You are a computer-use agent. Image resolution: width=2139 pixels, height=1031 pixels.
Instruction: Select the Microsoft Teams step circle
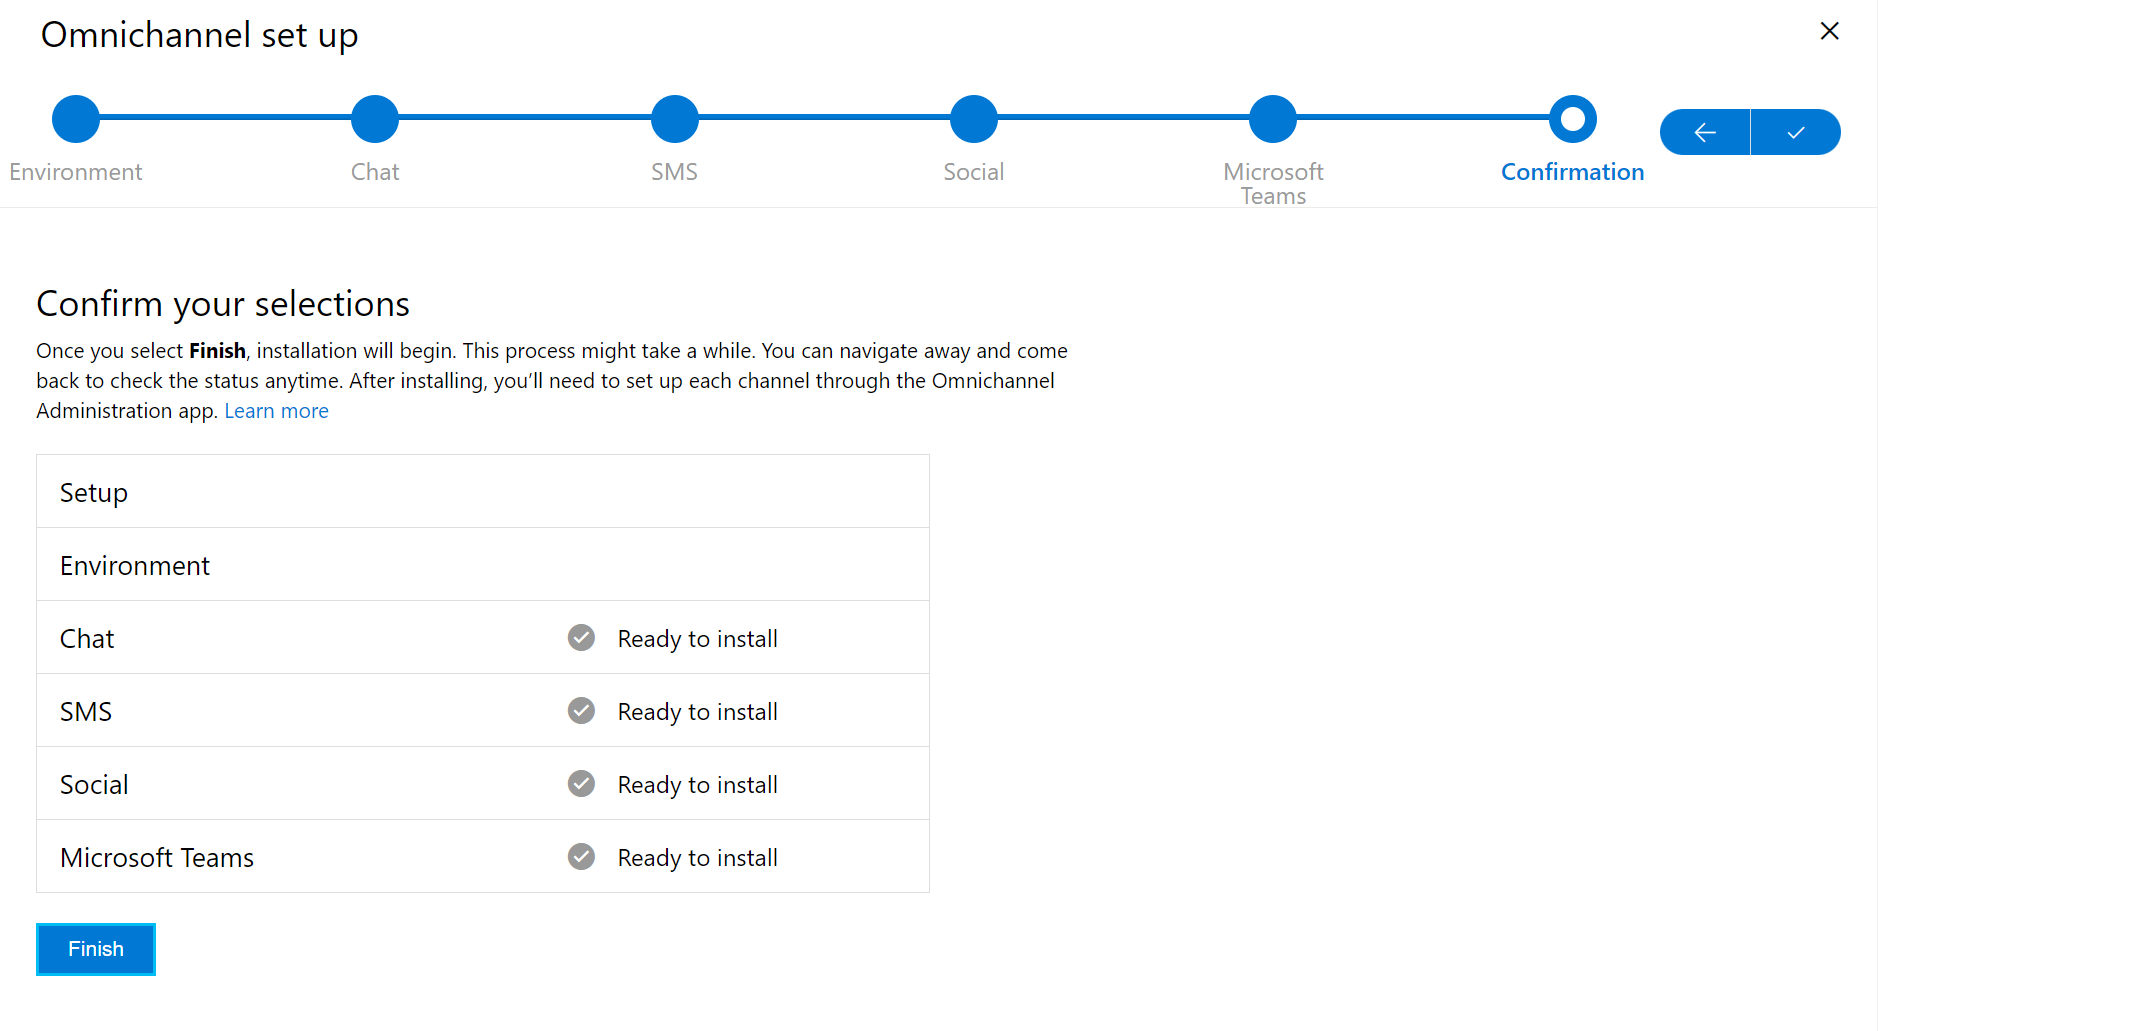pos(1273,119)
